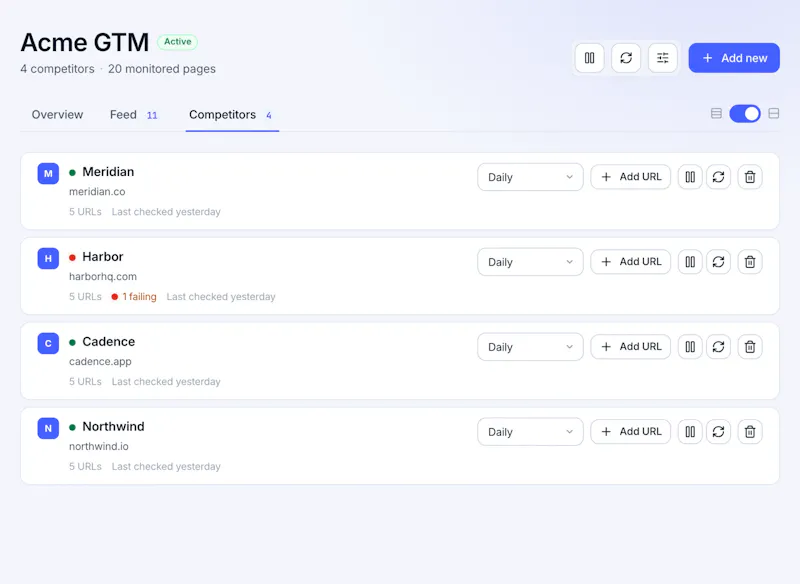Image resolution: width=800 pixels, height=584 pixels.
Task: Click the '20 monitored pages' text
Action: click(x=162, y=69)
